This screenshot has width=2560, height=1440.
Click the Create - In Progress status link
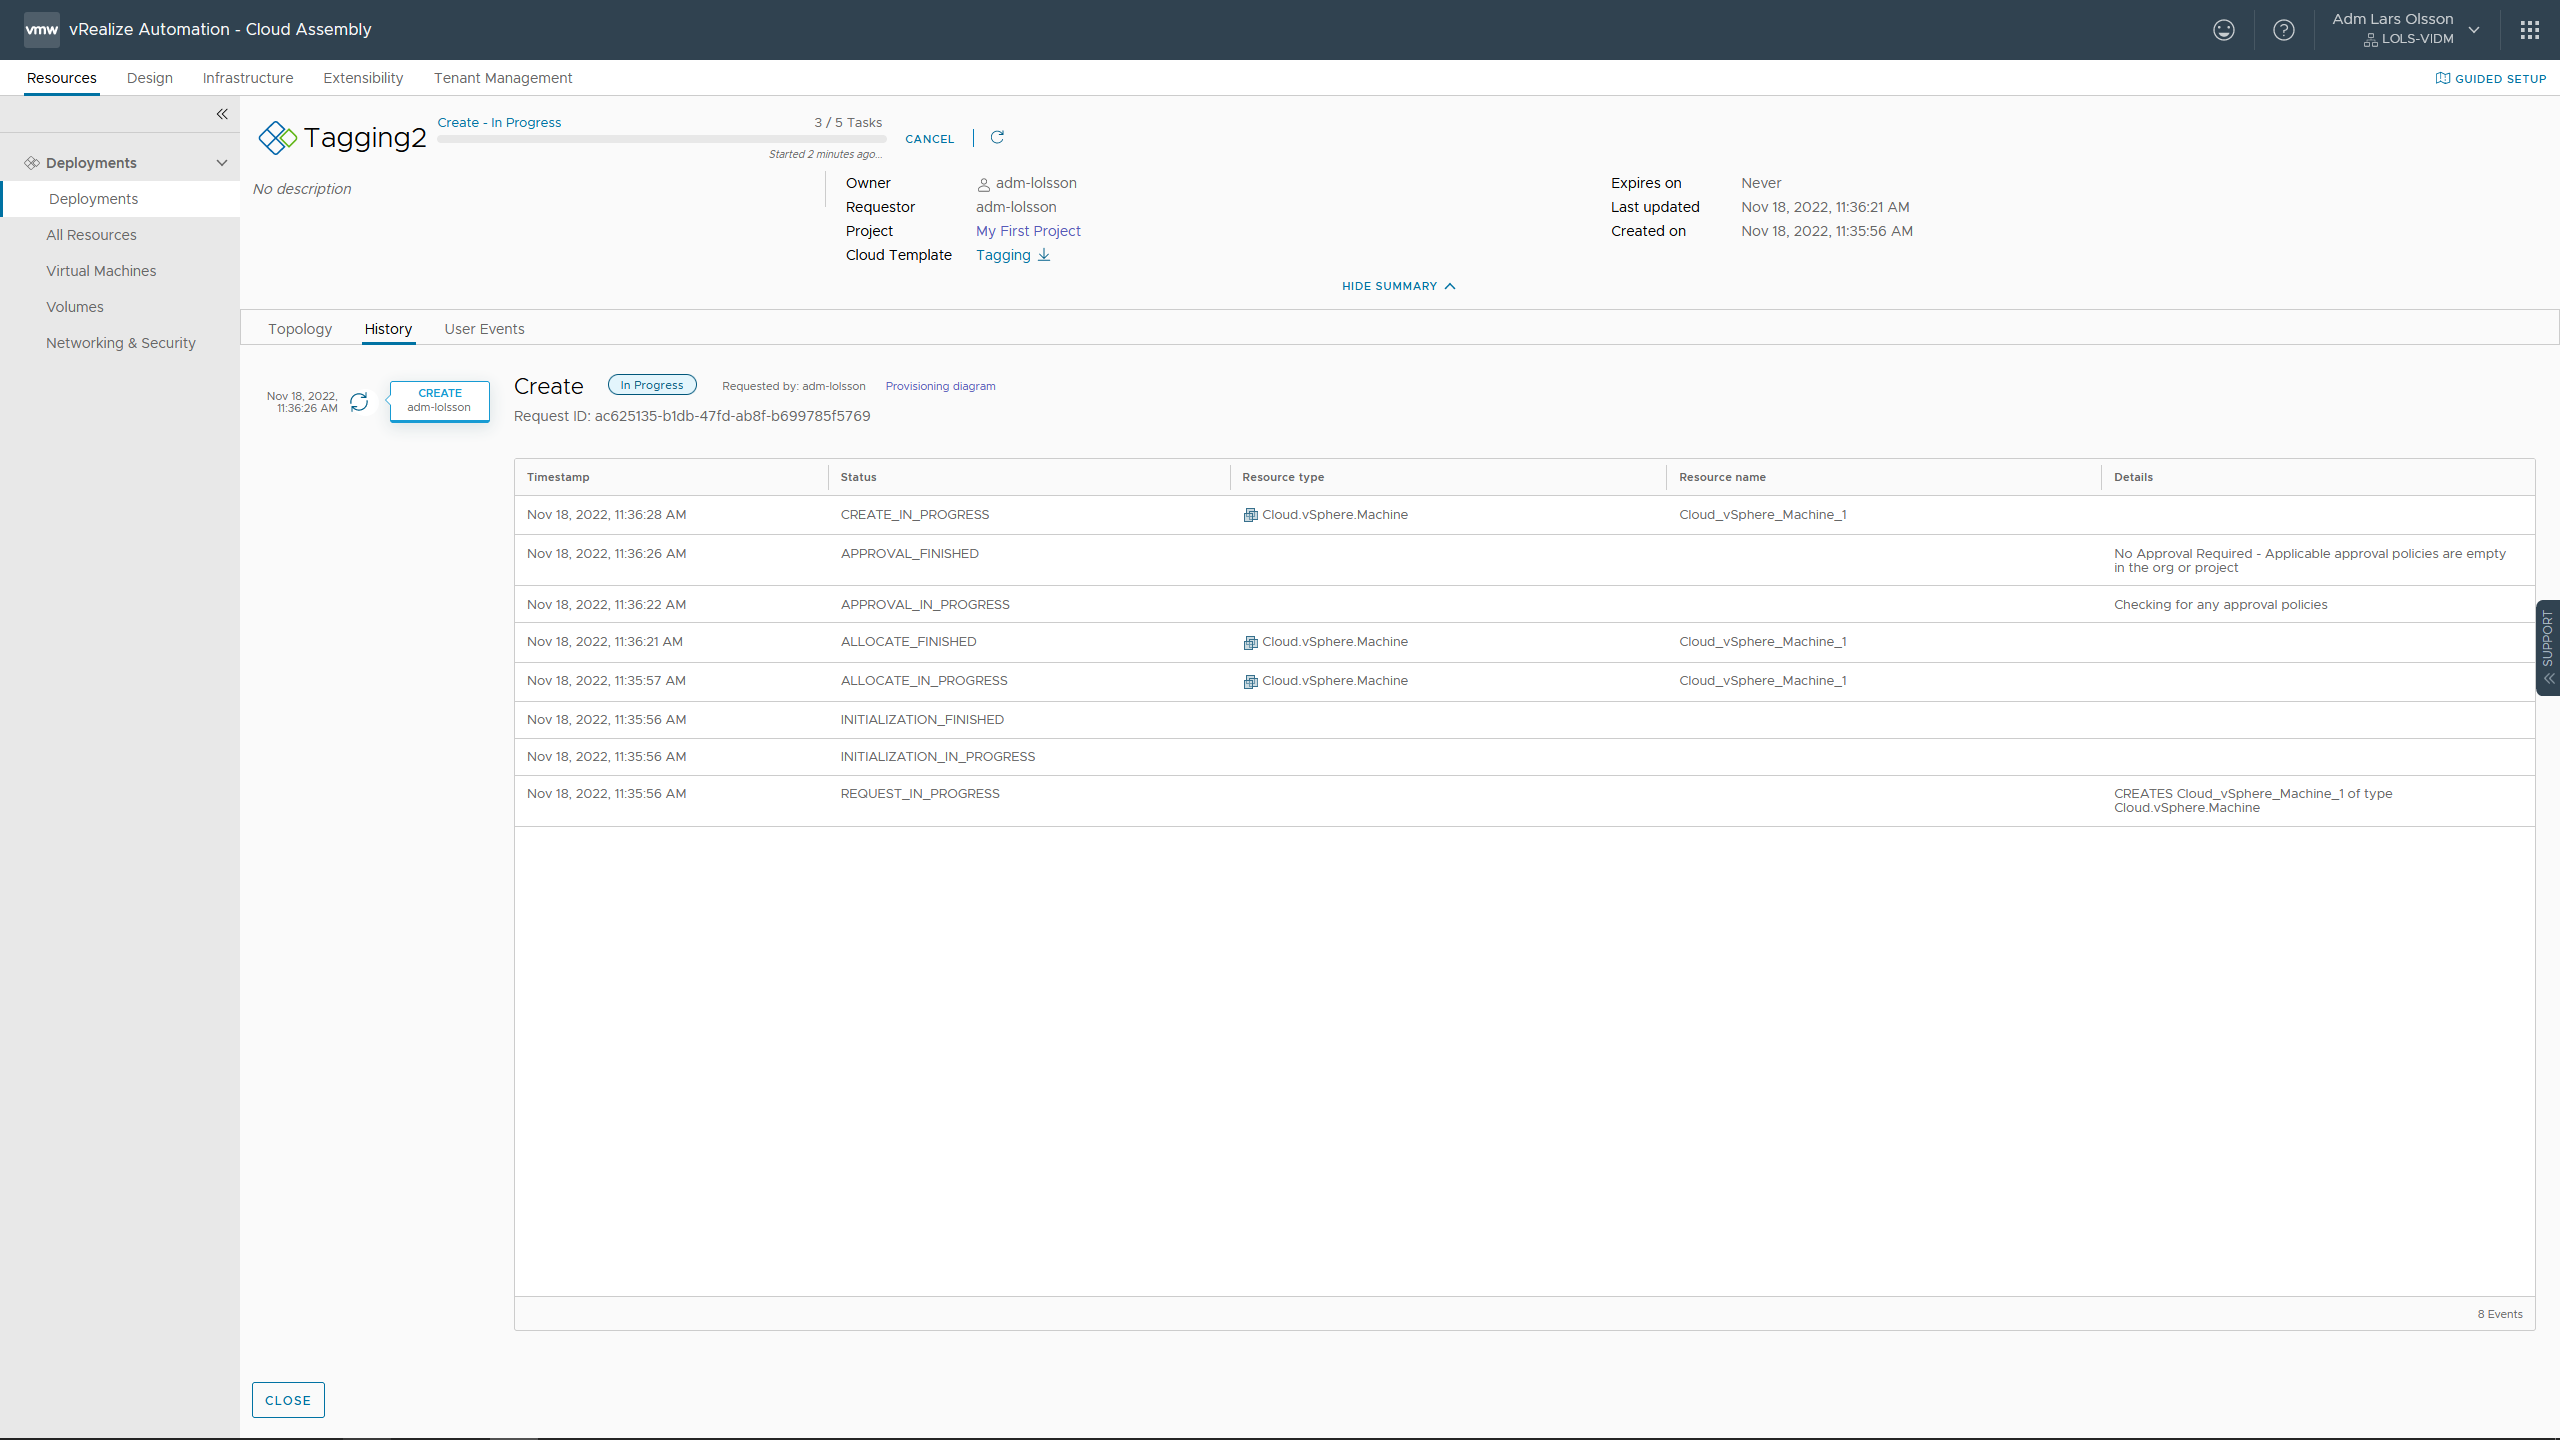point(499,123)
